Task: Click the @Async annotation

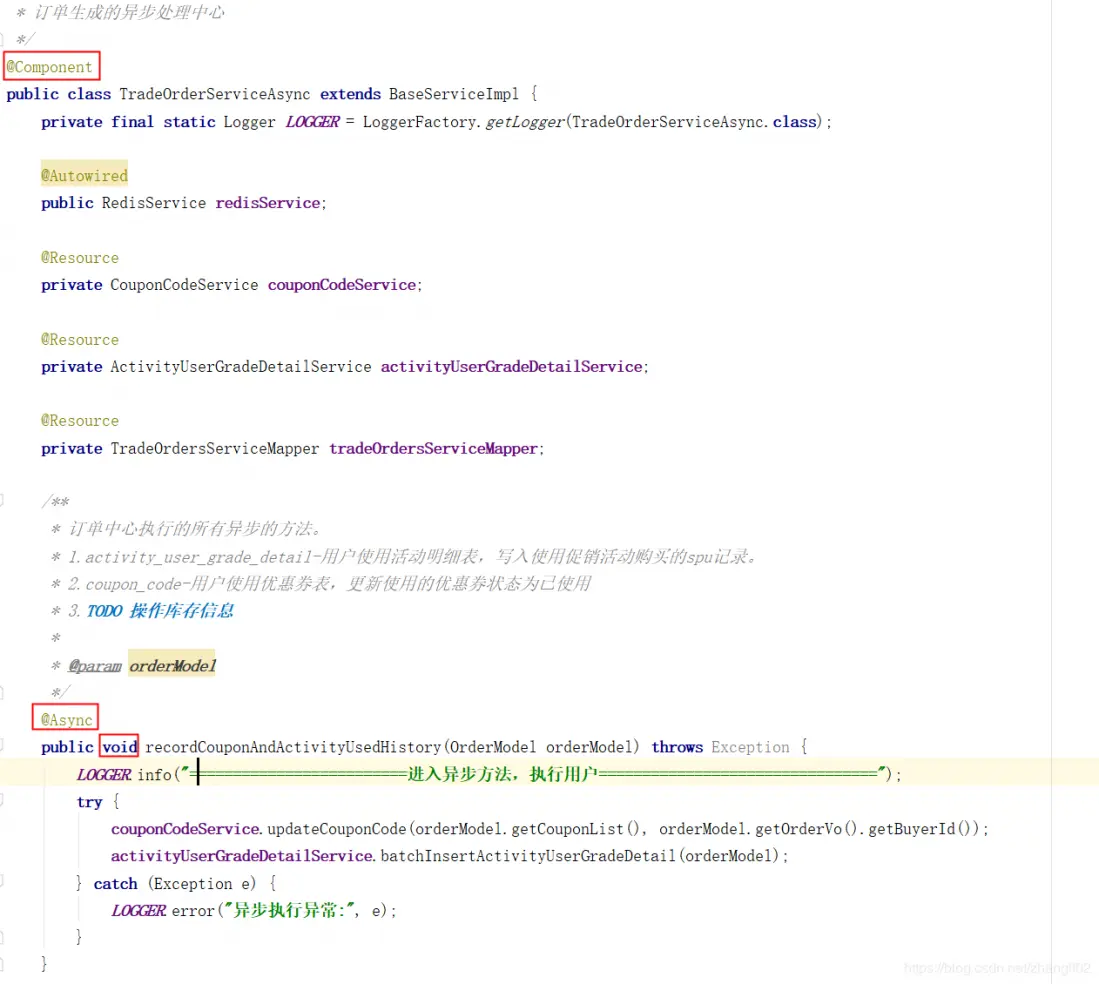Action: coord(67,720)
